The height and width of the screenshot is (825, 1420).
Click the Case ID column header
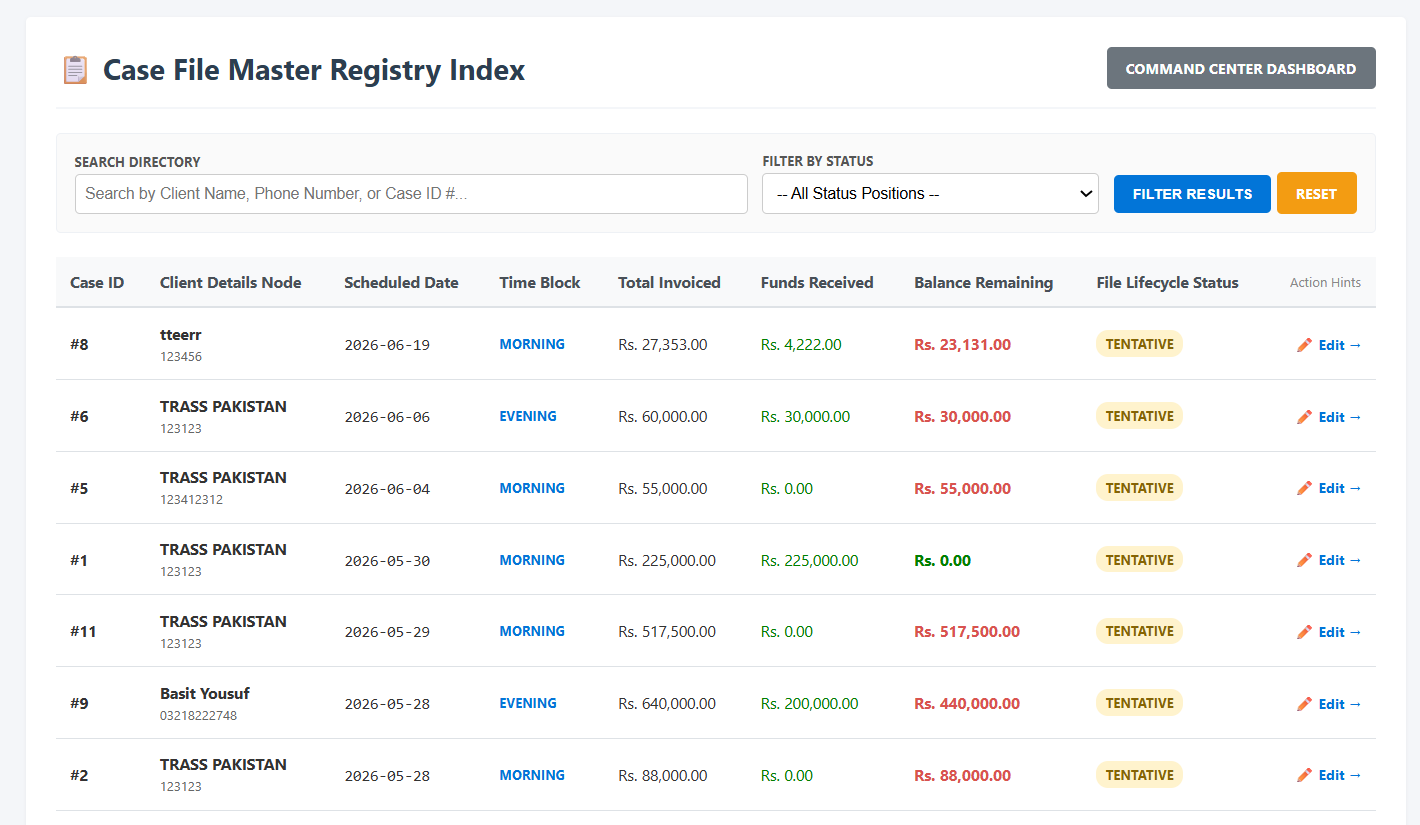[x=97, y=283]
